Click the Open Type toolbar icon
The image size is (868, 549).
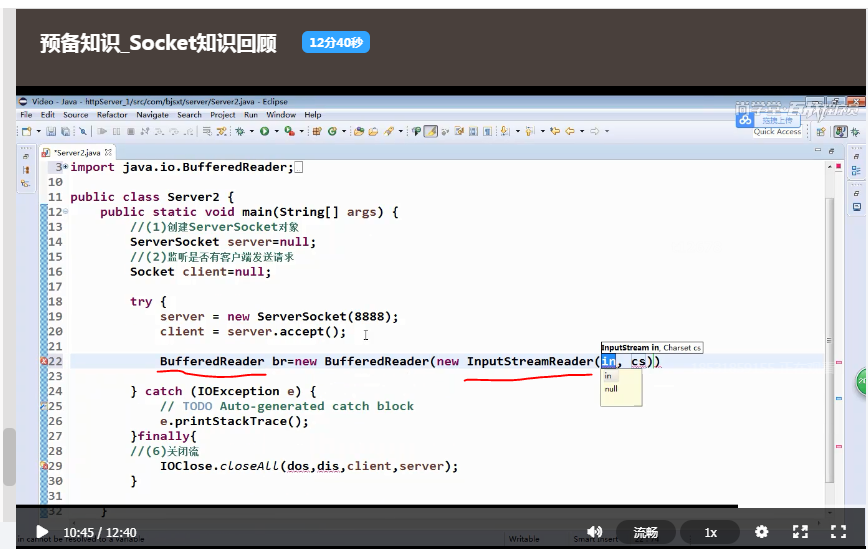(359, 131)
